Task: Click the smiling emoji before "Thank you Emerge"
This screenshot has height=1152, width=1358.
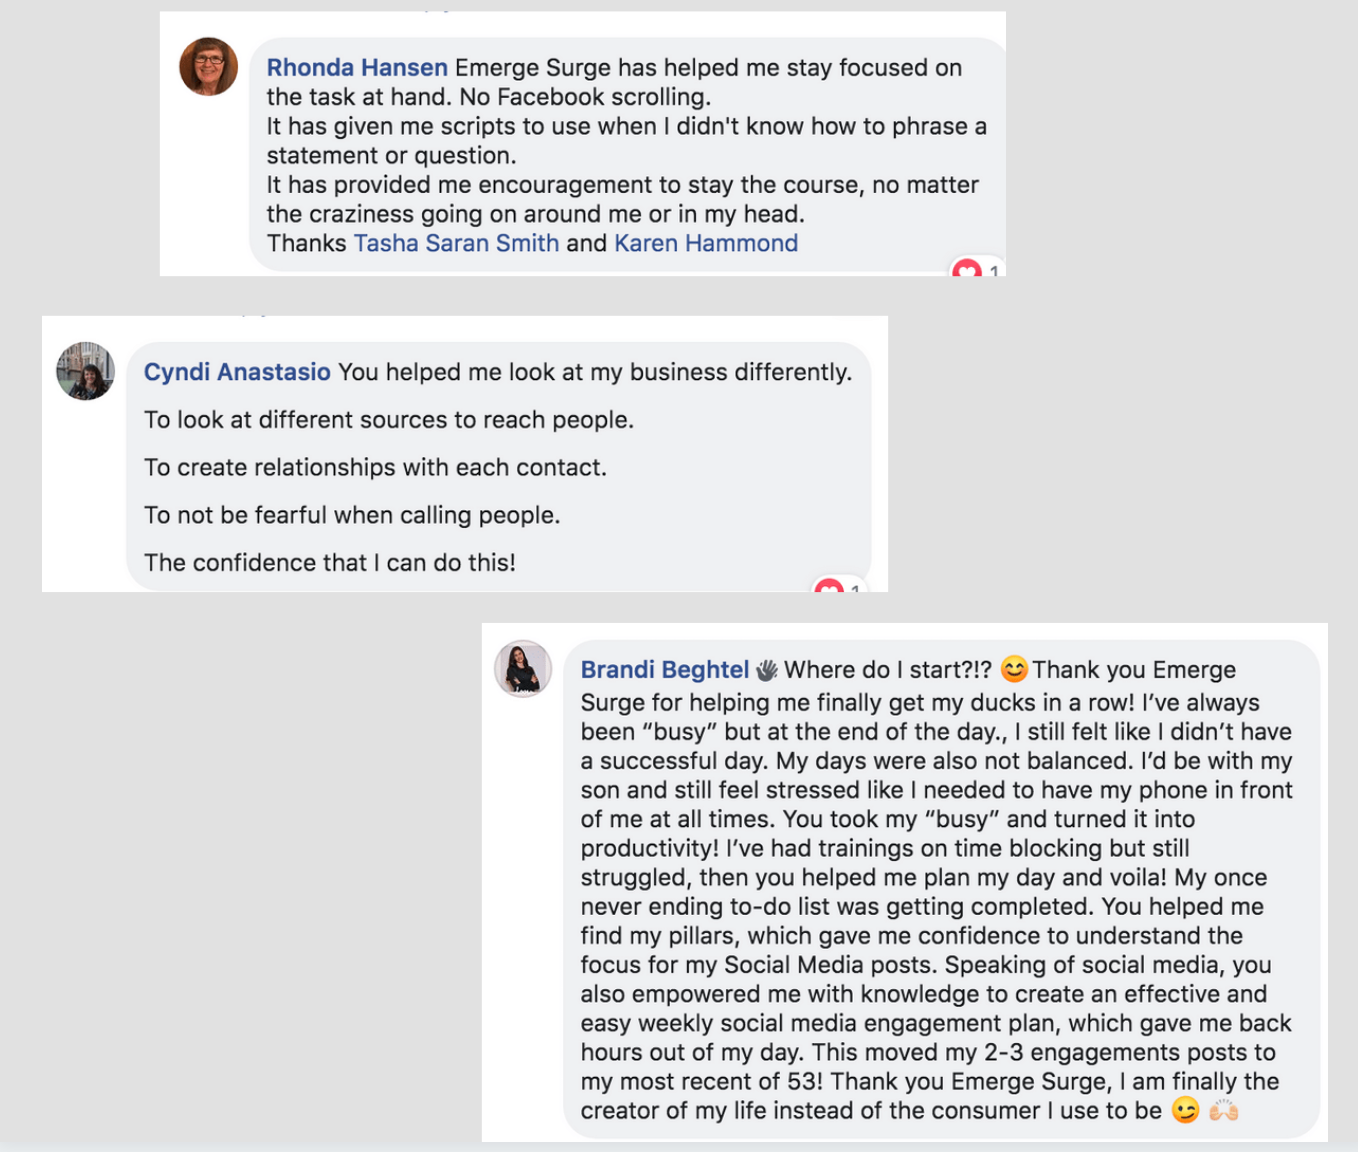Action: click(x=1013, y=668)
